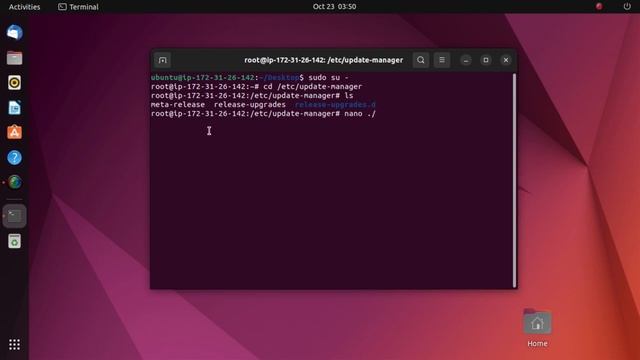Open the Help icon in dock

point(14,158)
